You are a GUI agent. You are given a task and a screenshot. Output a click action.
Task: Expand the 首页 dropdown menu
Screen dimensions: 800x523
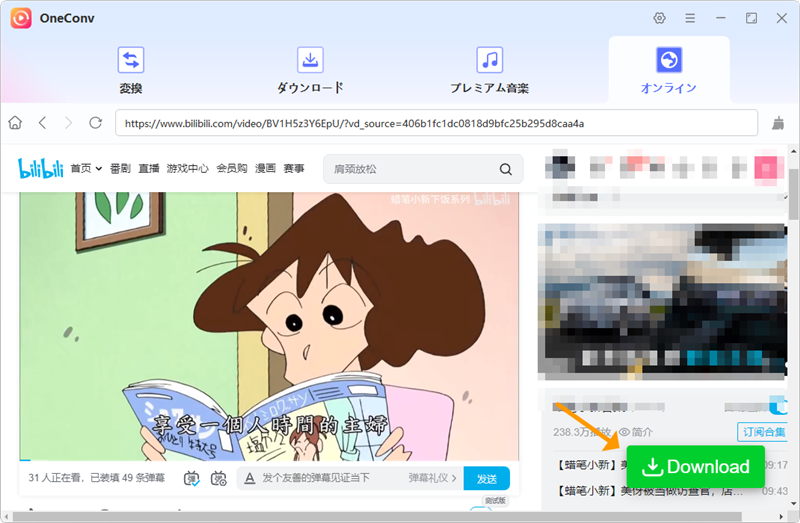point(86,168)
